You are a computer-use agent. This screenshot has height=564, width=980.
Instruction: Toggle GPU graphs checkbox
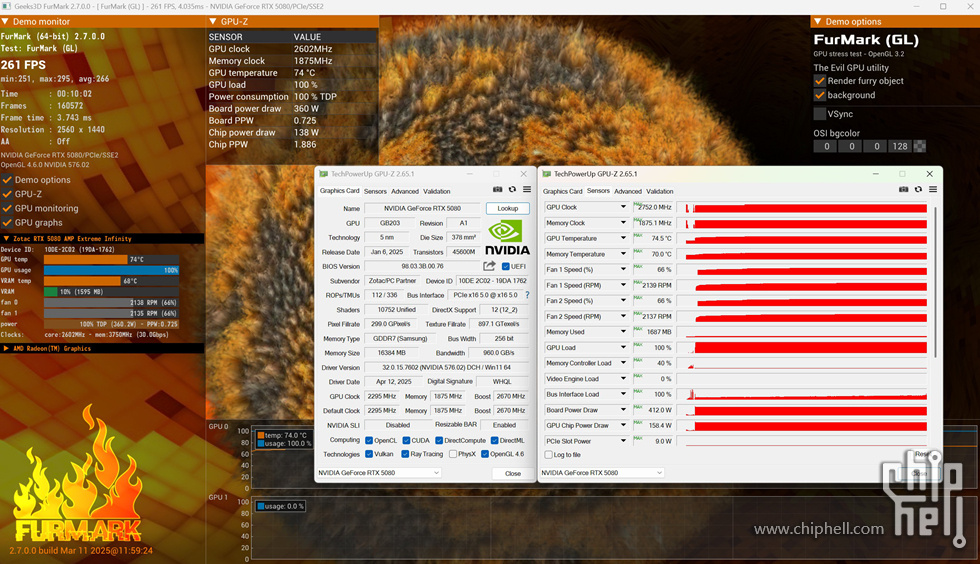point(8,223)
